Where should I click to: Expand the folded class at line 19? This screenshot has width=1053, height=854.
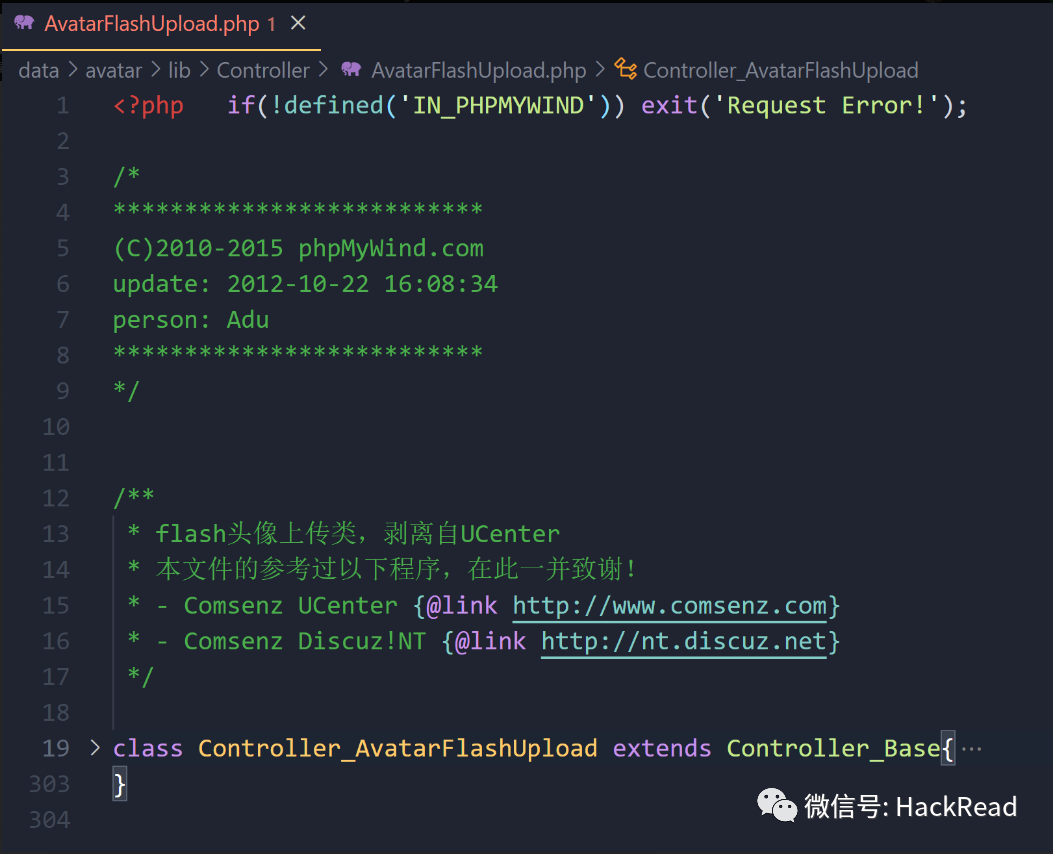[x=95, y=748]
